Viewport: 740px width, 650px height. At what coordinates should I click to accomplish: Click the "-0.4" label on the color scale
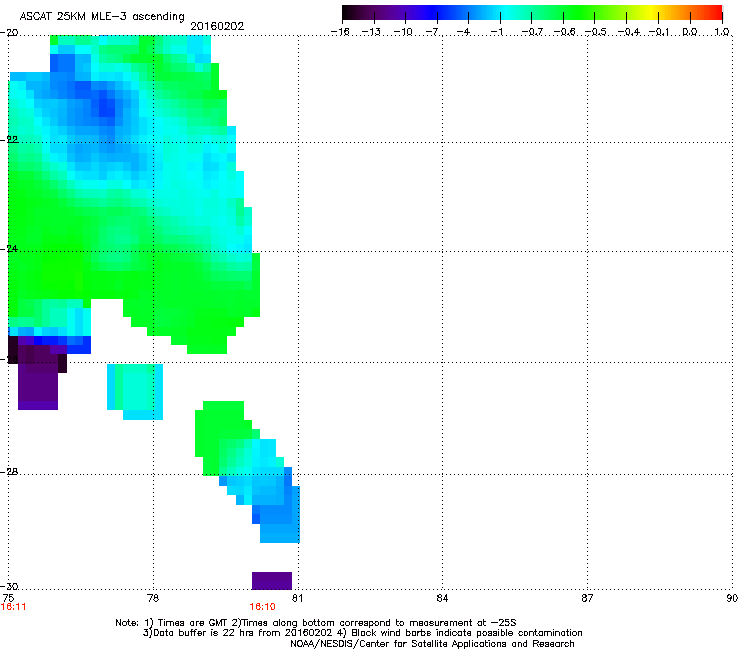(629, 32)
